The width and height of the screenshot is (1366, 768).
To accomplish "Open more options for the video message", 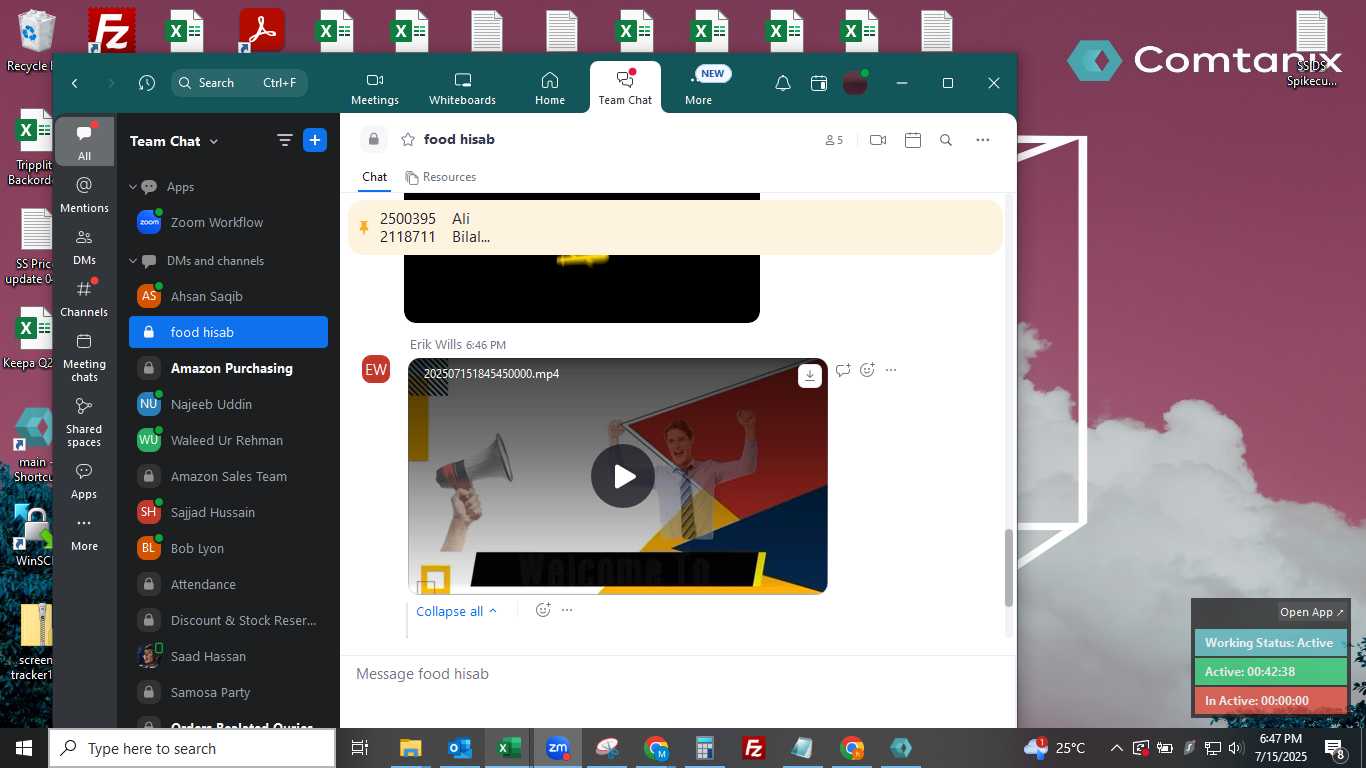I will pyautogui.click(x=891, y=370).
